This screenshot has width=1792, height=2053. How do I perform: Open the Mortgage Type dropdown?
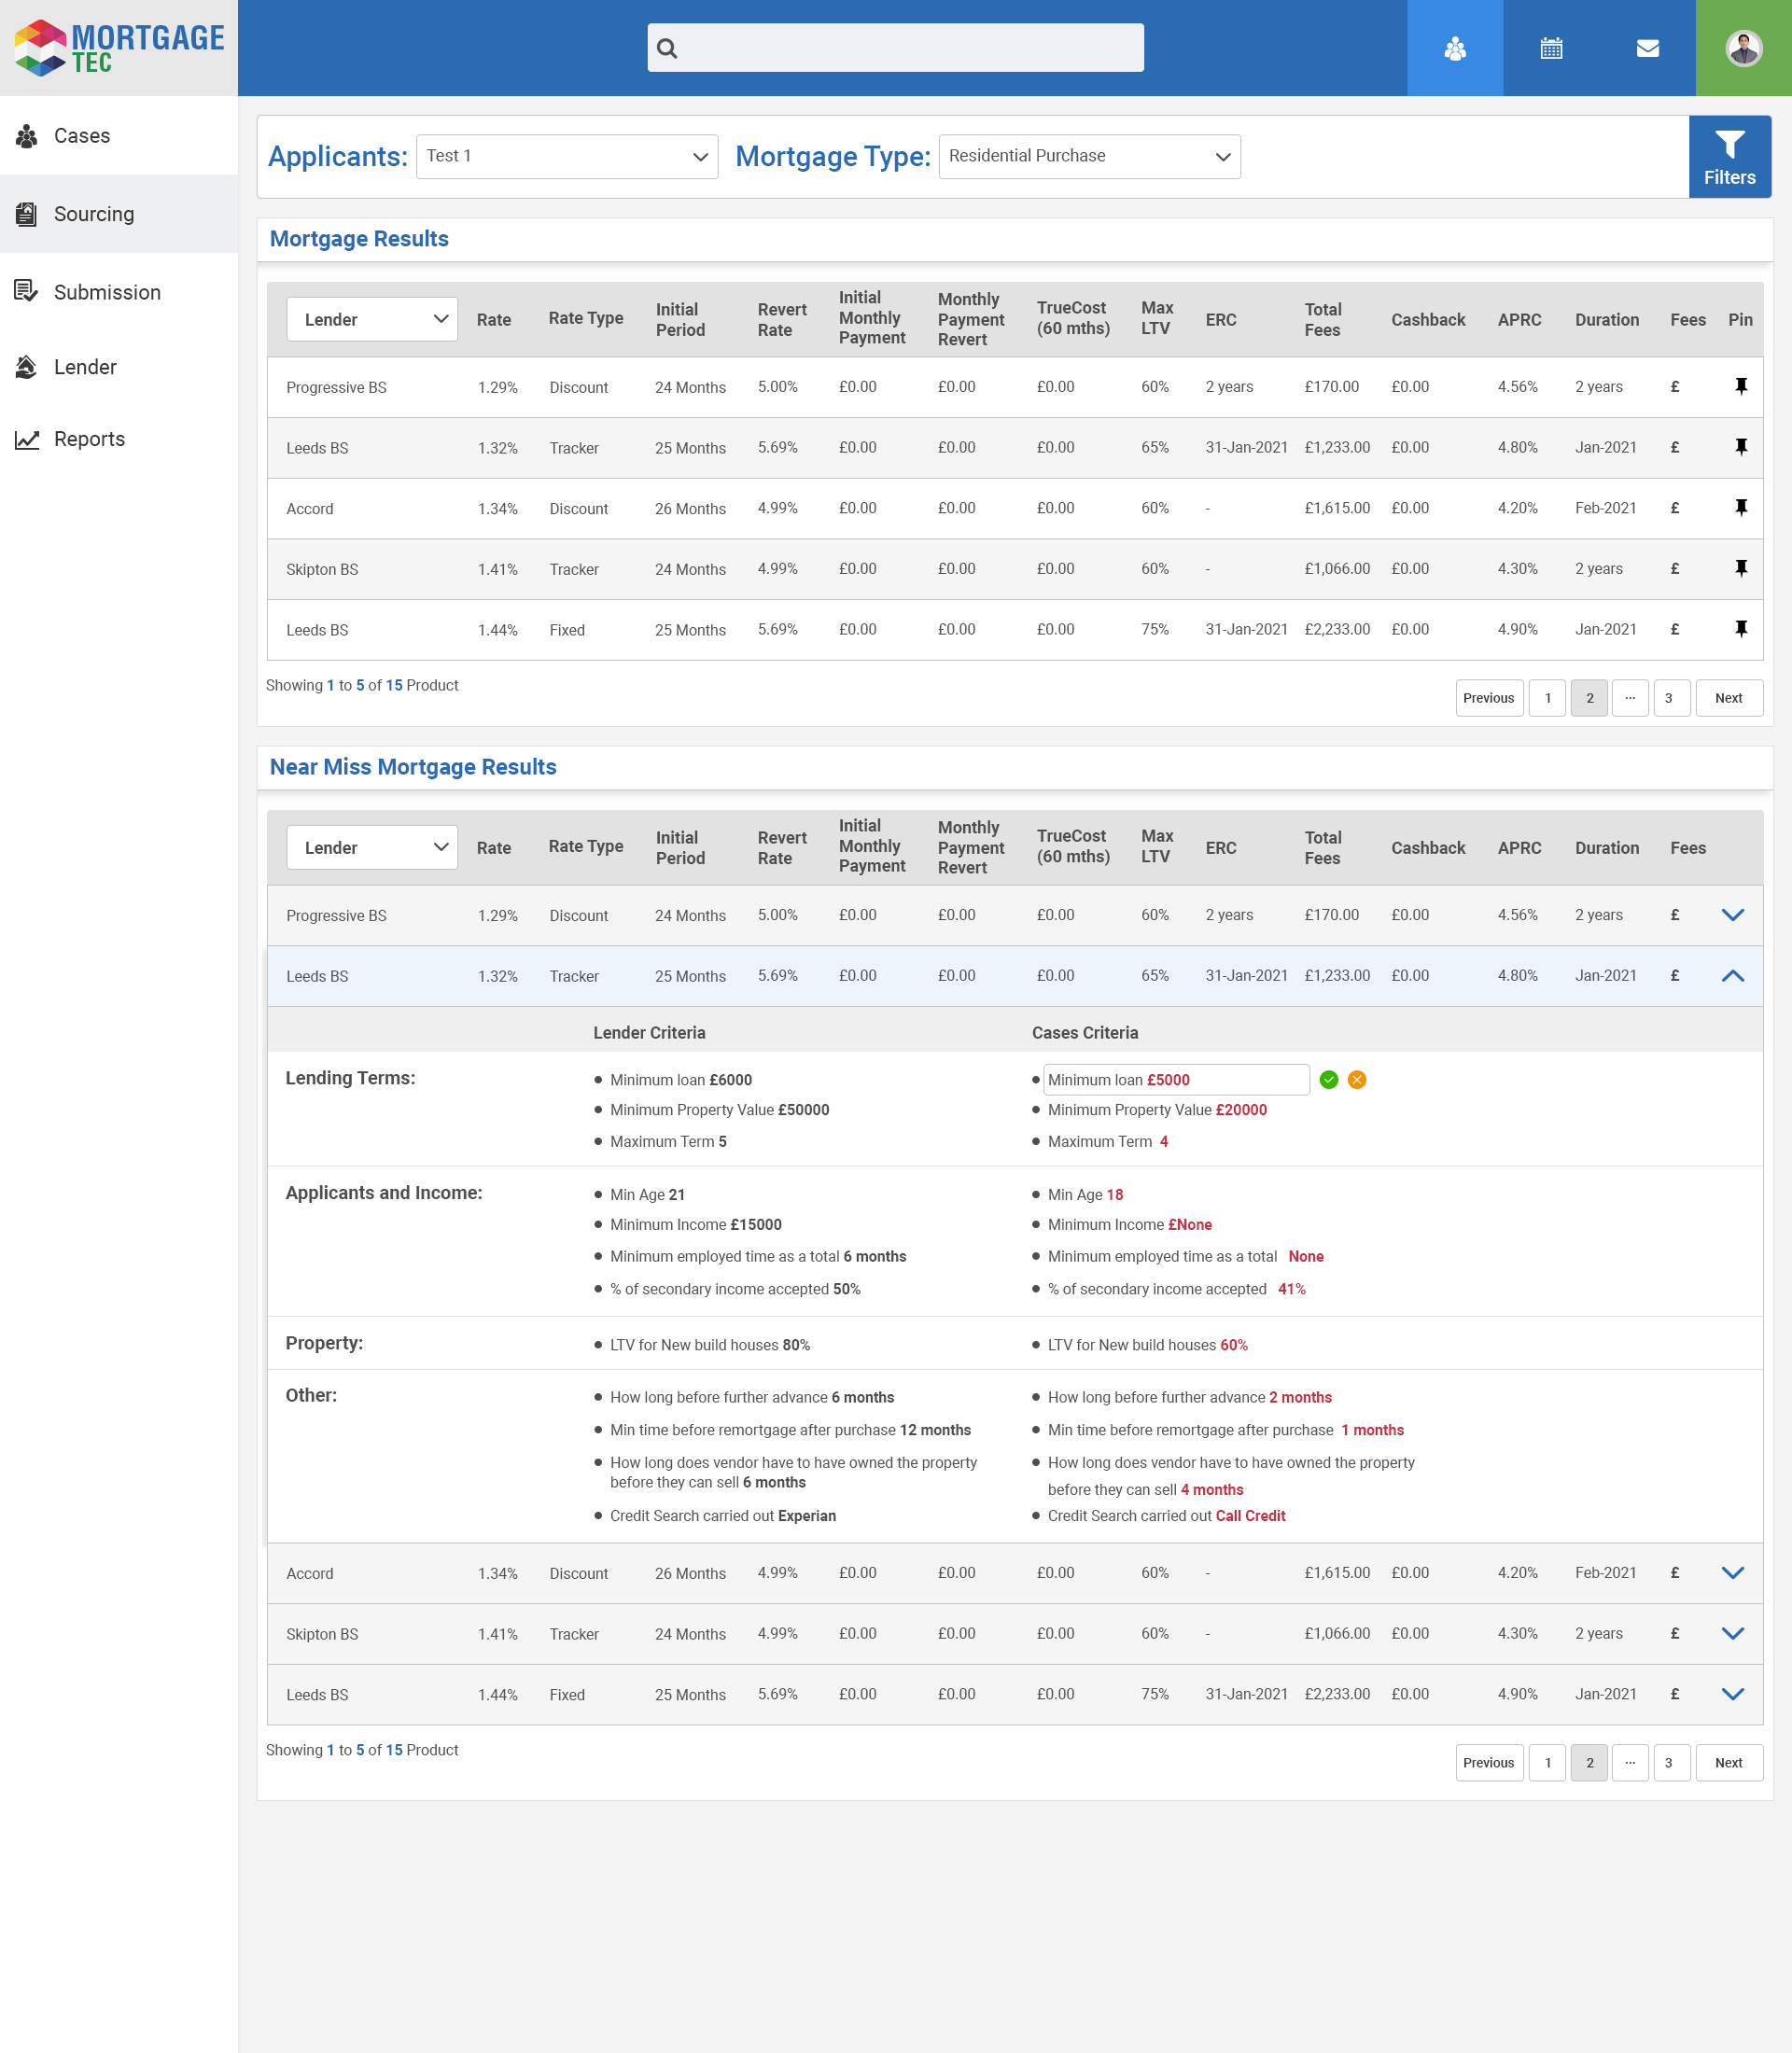pyautogui.click(x=1089, y=156)
